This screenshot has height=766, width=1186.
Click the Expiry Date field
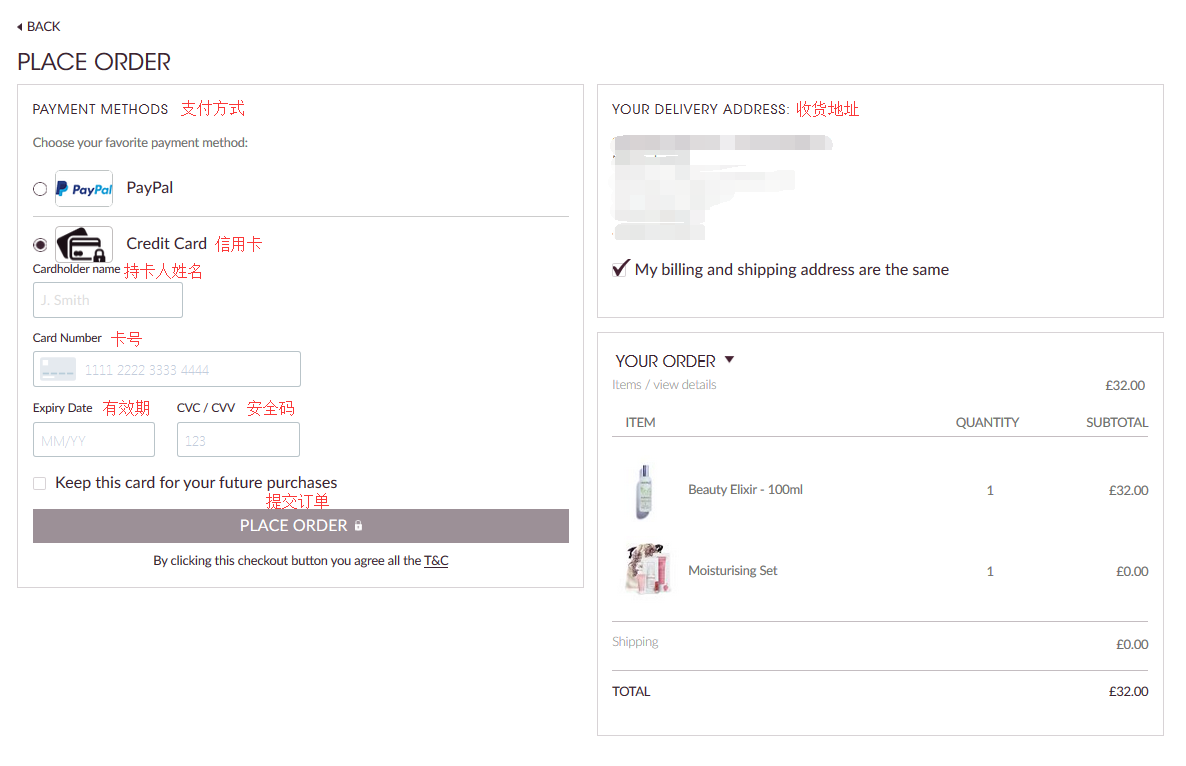[x=94, y=440]
